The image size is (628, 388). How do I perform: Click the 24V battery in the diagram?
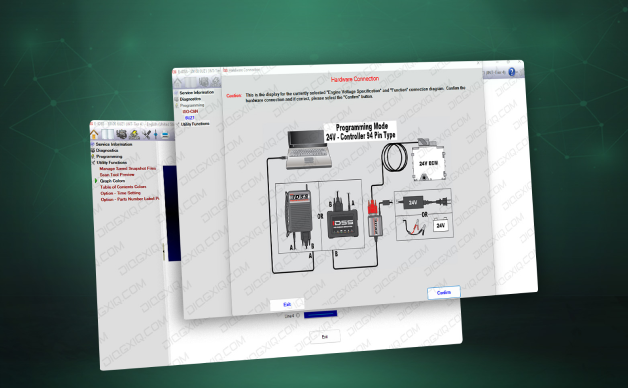click(440, 225)
